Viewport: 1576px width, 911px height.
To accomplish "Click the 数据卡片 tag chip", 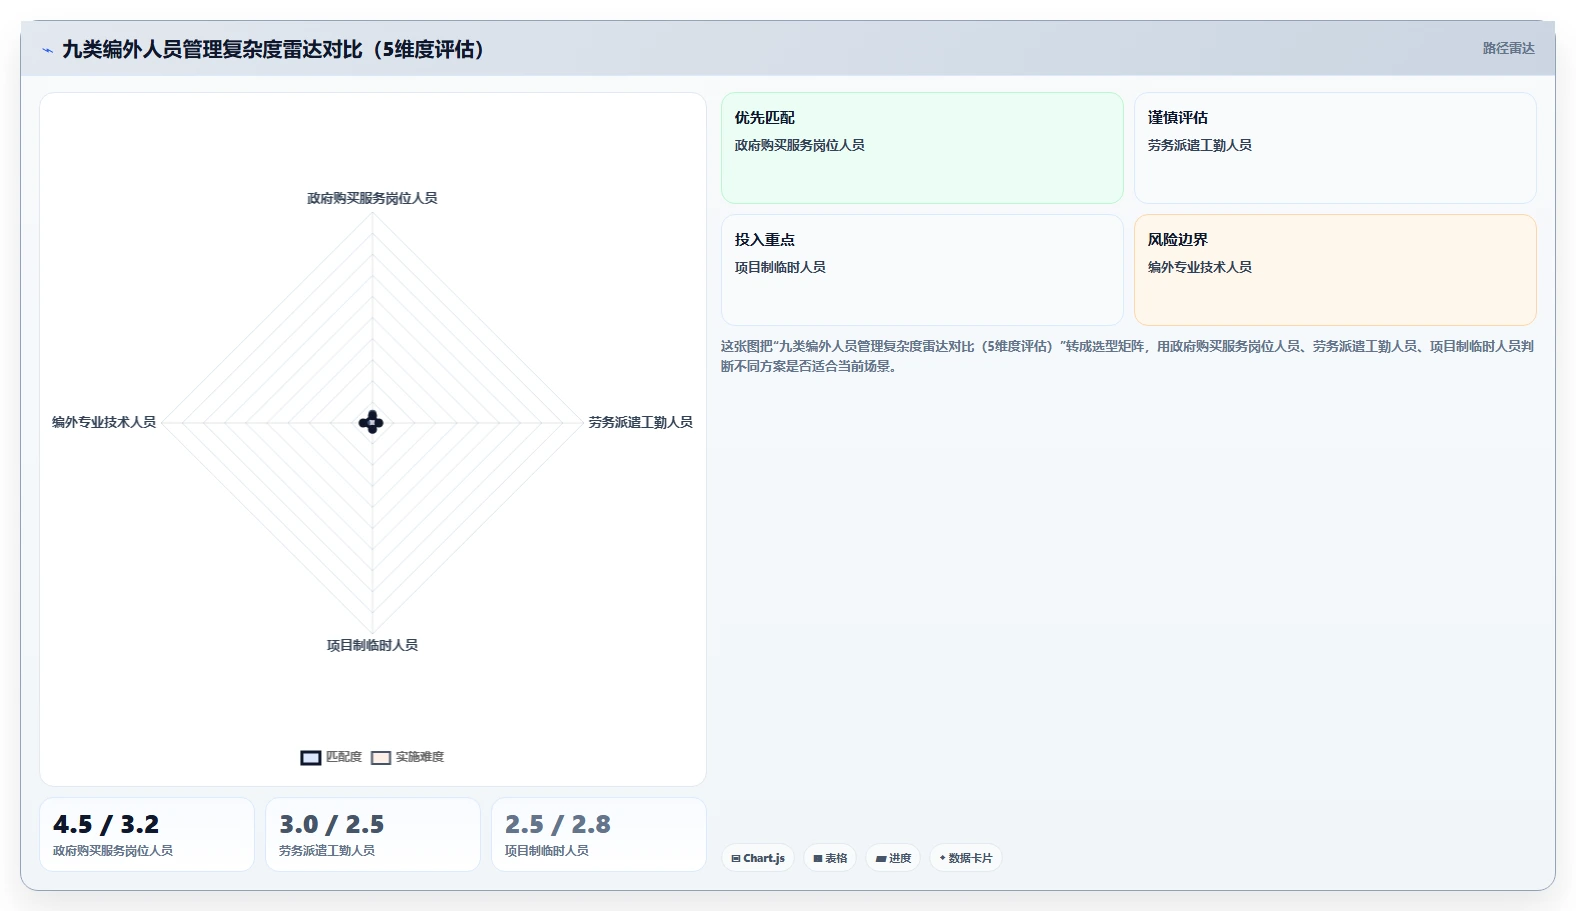I will [966, 858].
